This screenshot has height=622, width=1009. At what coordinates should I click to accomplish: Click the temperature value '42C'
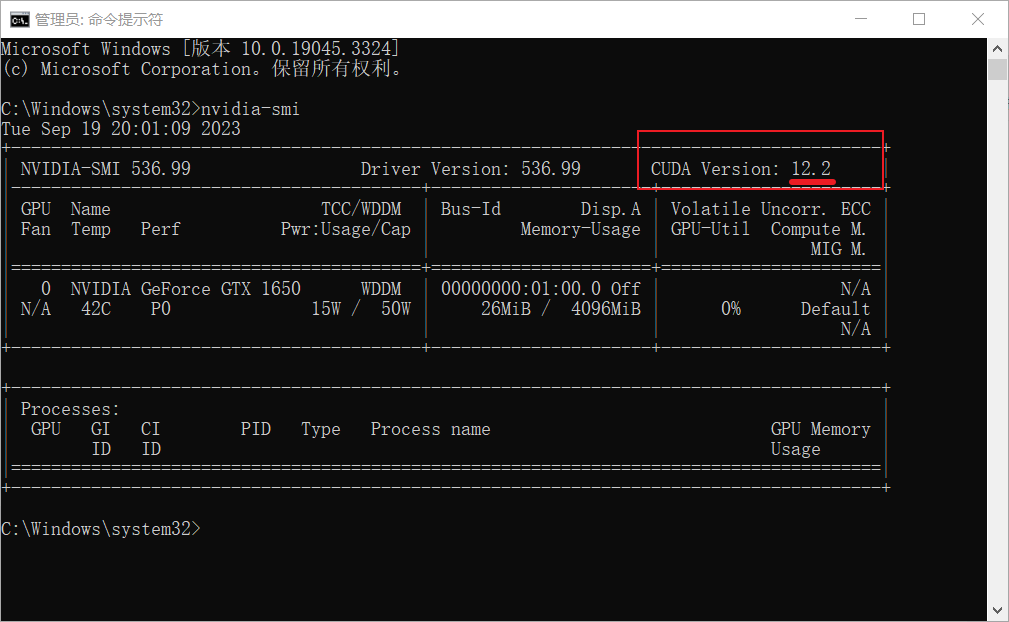(x=96, y=309)
